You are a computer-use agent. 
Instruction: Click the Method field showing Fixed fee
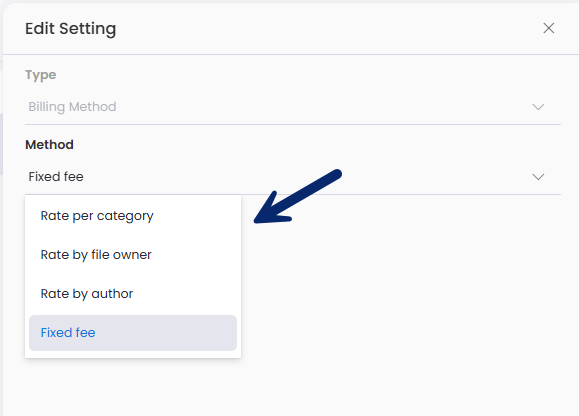(x=293, y=177)
